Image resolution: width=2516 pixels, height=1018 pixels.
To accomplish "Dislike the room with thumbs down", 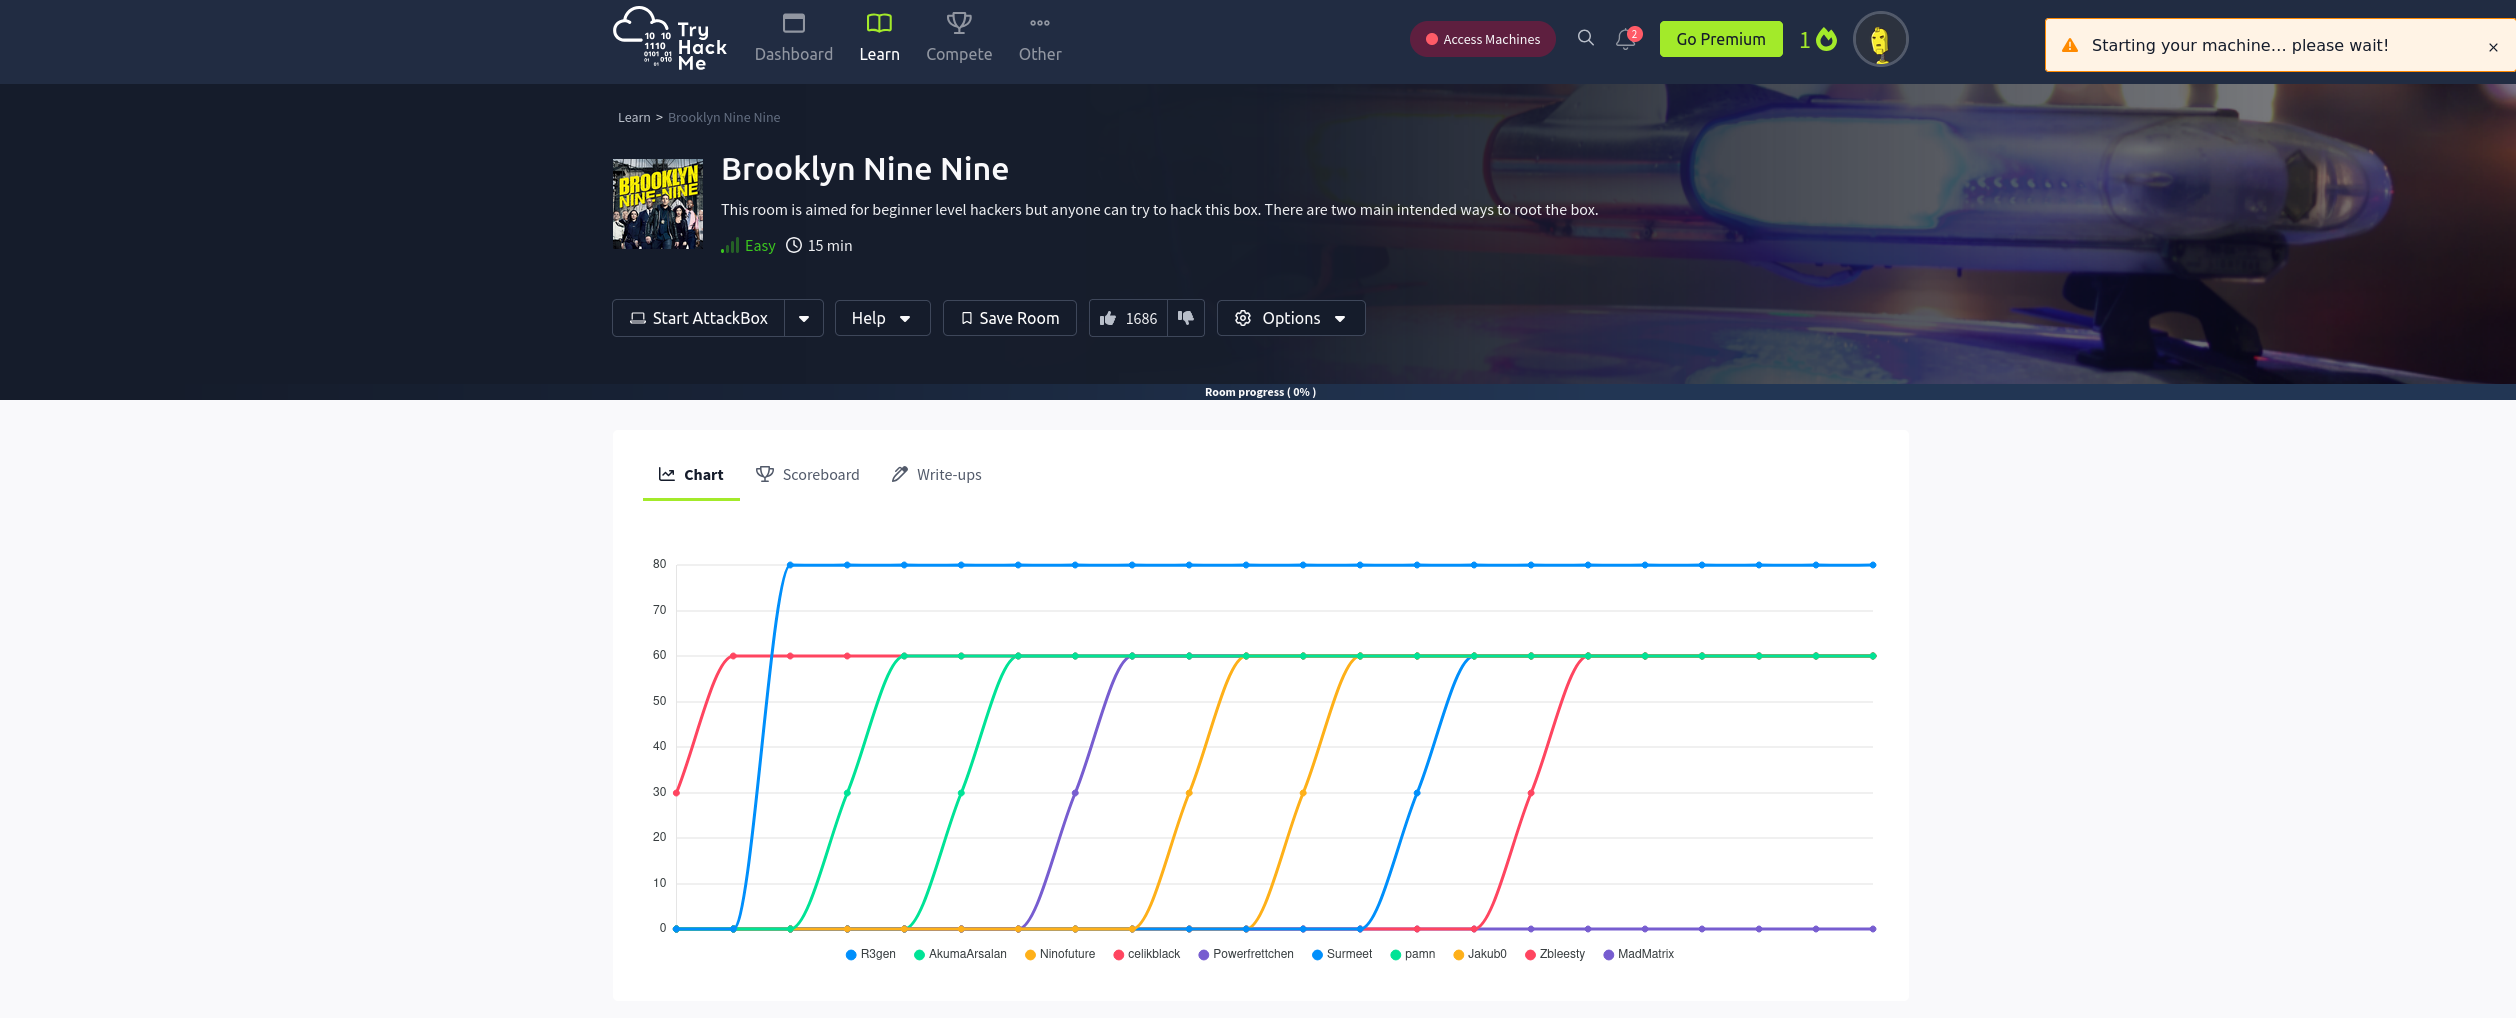I will click(1186, 318).
